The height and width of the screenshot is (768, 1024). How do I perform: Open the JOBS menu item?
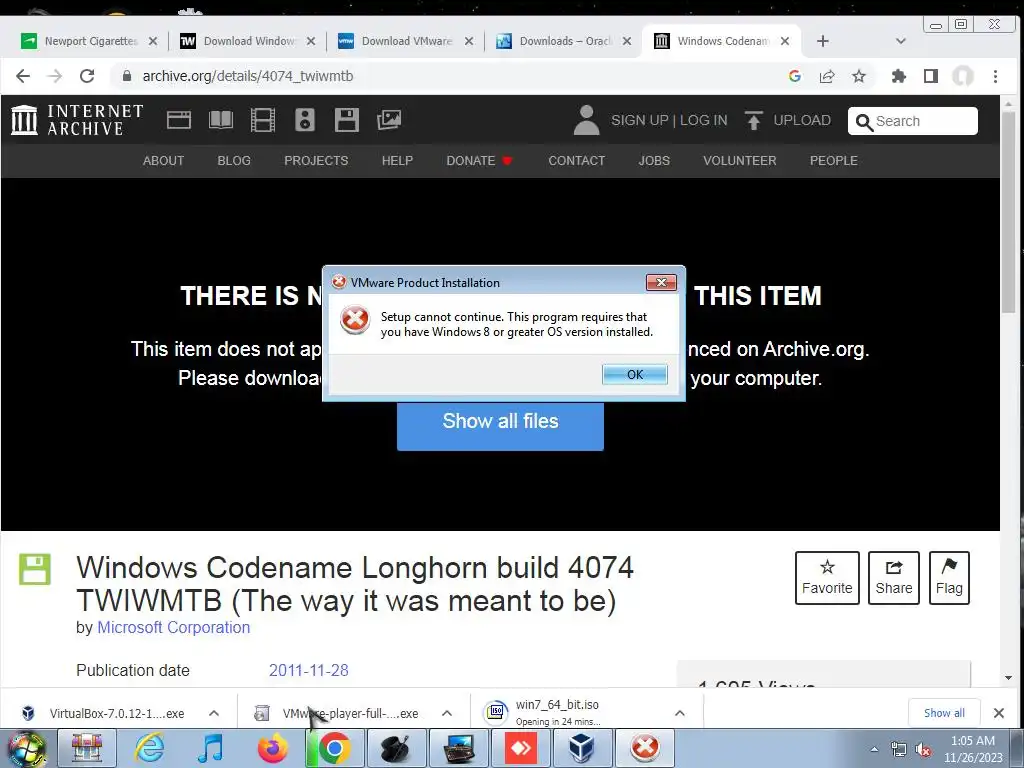pos(654,161)
